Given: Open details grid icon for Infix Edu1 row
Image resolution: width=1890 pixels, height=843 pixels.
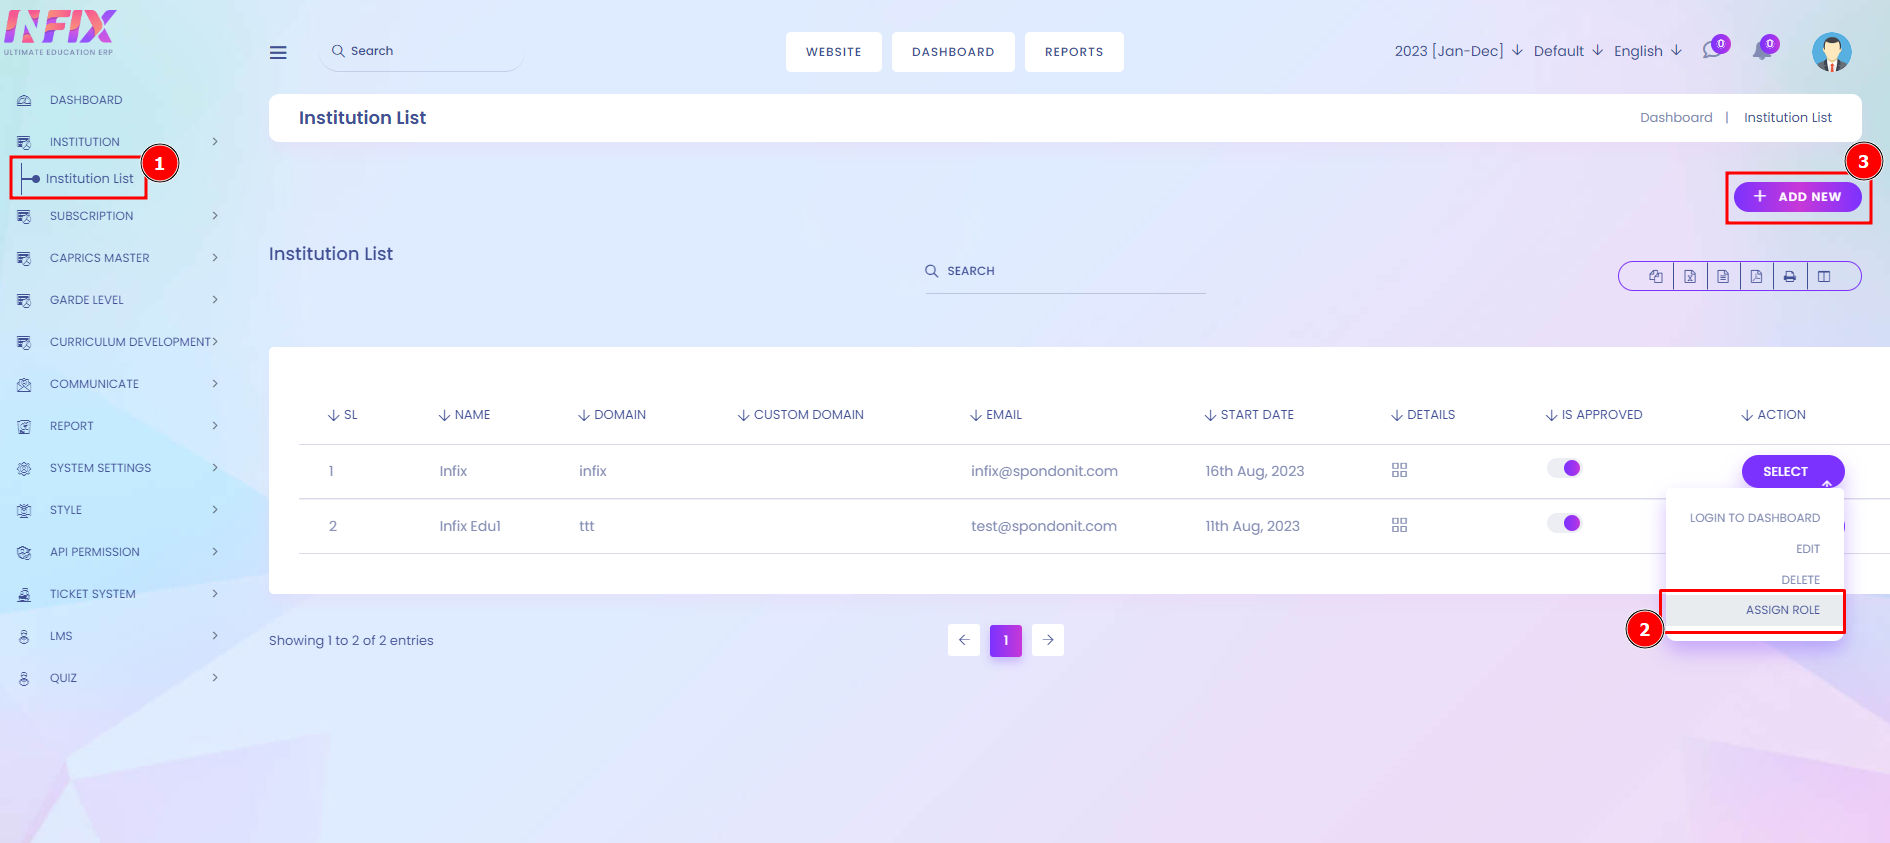Looking at the screenshot, I should pos(1399,525).
